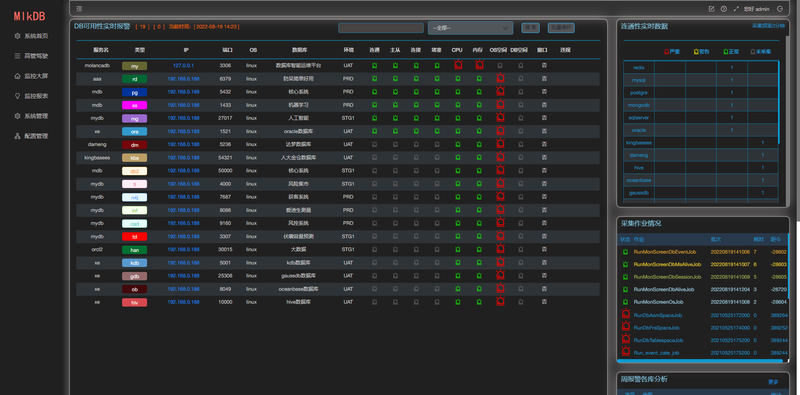Click the 未采集 grey legend icon
The height and width of the screenshot is (395, 800).
[753, 52]
